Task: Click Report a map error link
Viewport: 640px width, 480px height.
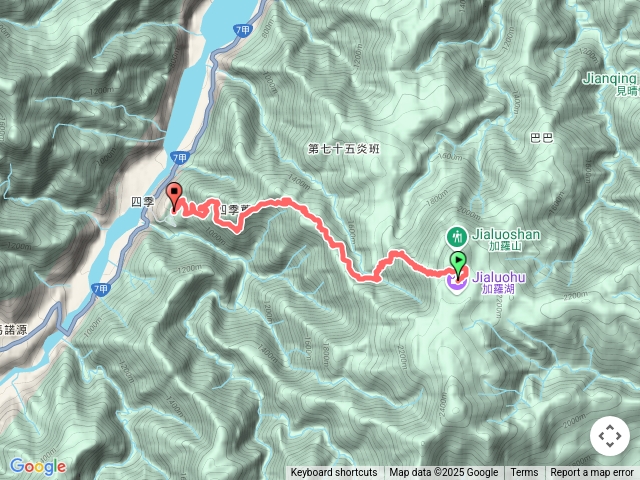Action: coord(592,473)
